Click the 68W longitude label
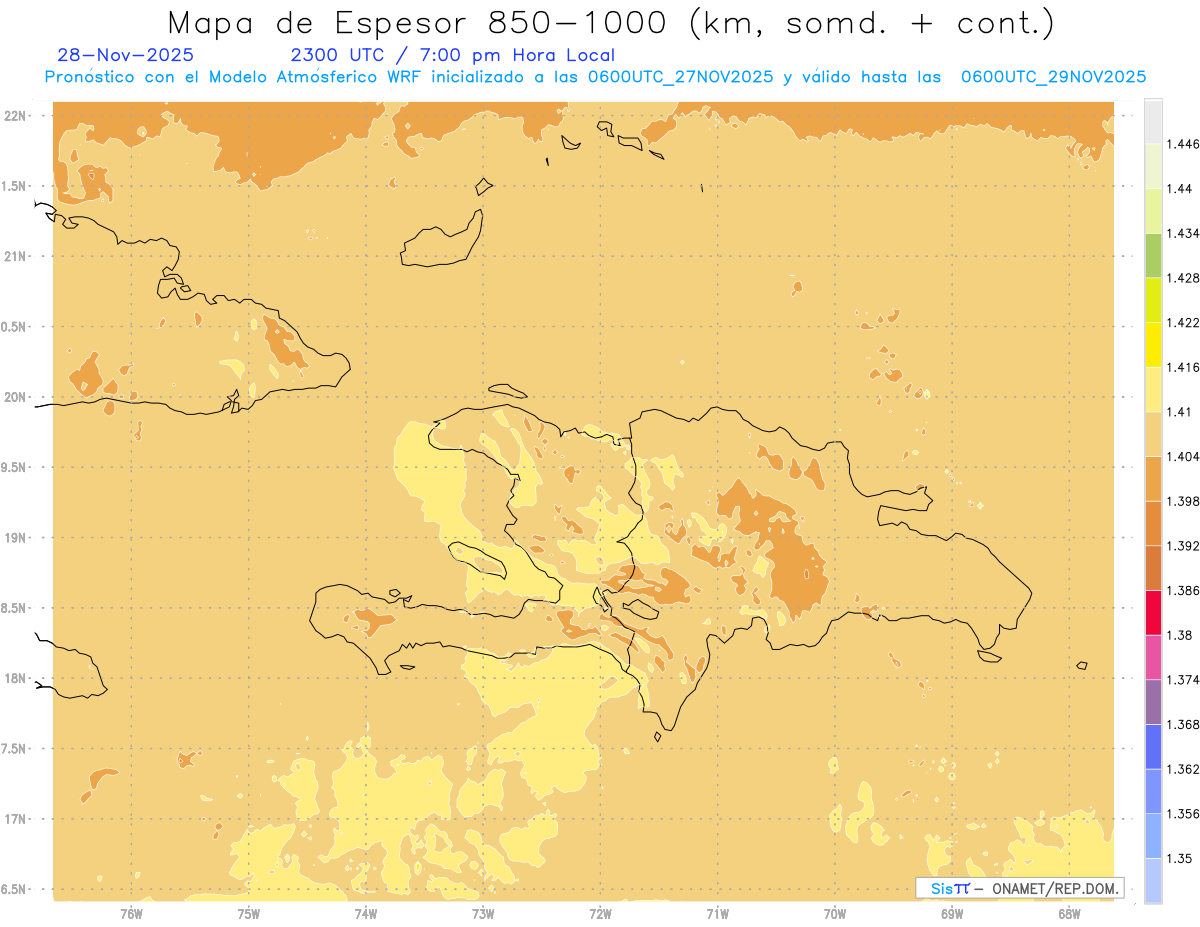 click(x=1069, y=914)
